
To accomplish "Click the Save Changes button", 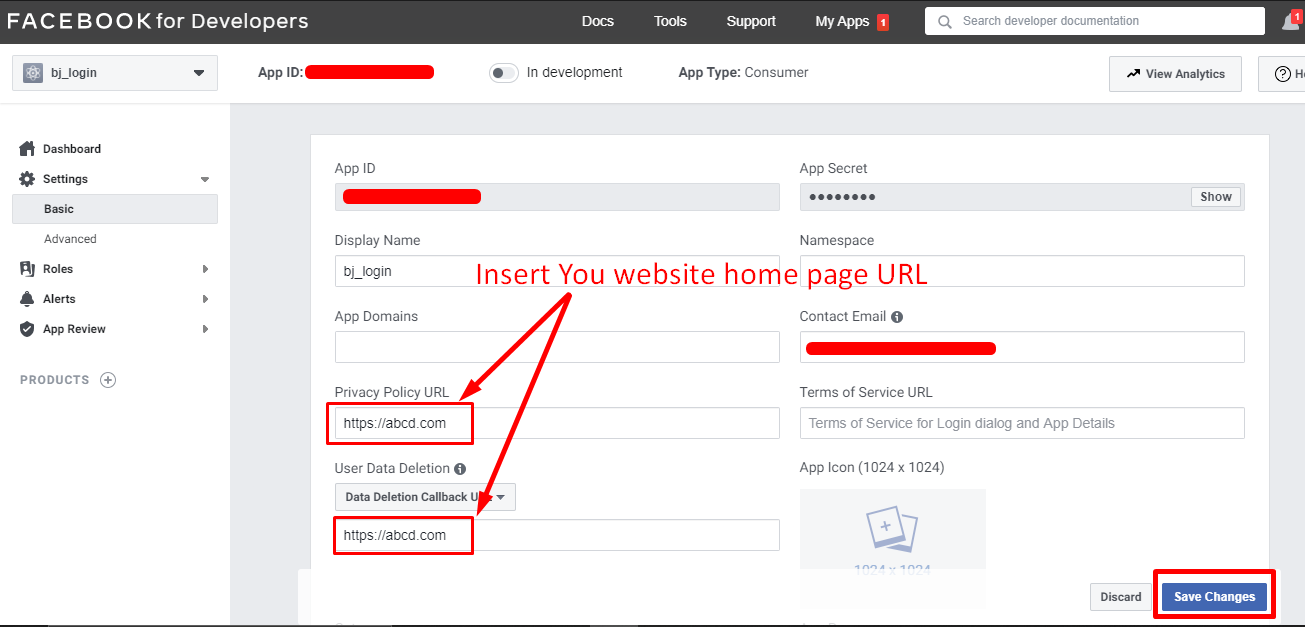I will pos(1213,596).
